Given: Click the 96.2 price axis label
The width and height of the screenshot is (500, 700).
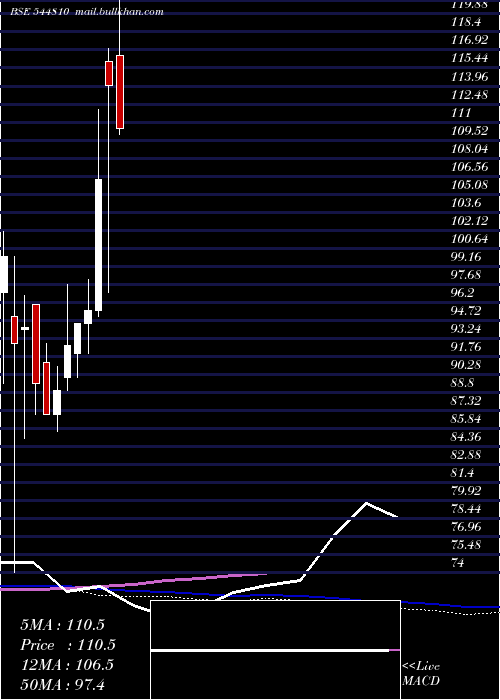Looking at the screenshot, I should click(462, 293).
